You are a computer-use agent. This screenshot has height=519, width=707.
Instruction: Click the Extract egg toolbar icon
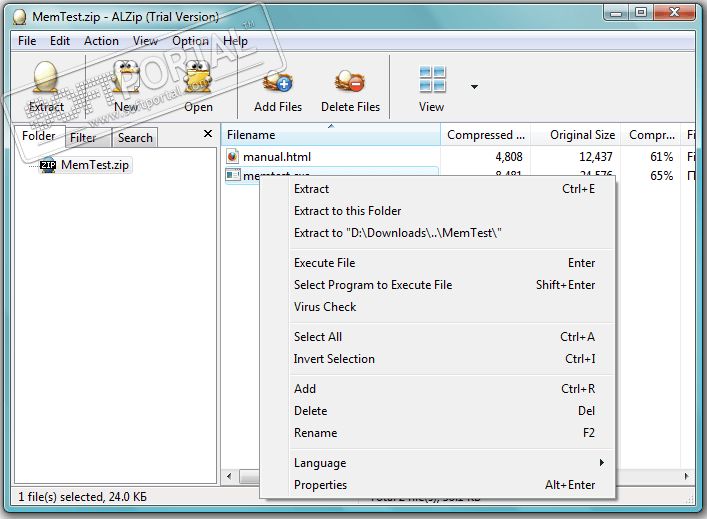click(46, 77)
